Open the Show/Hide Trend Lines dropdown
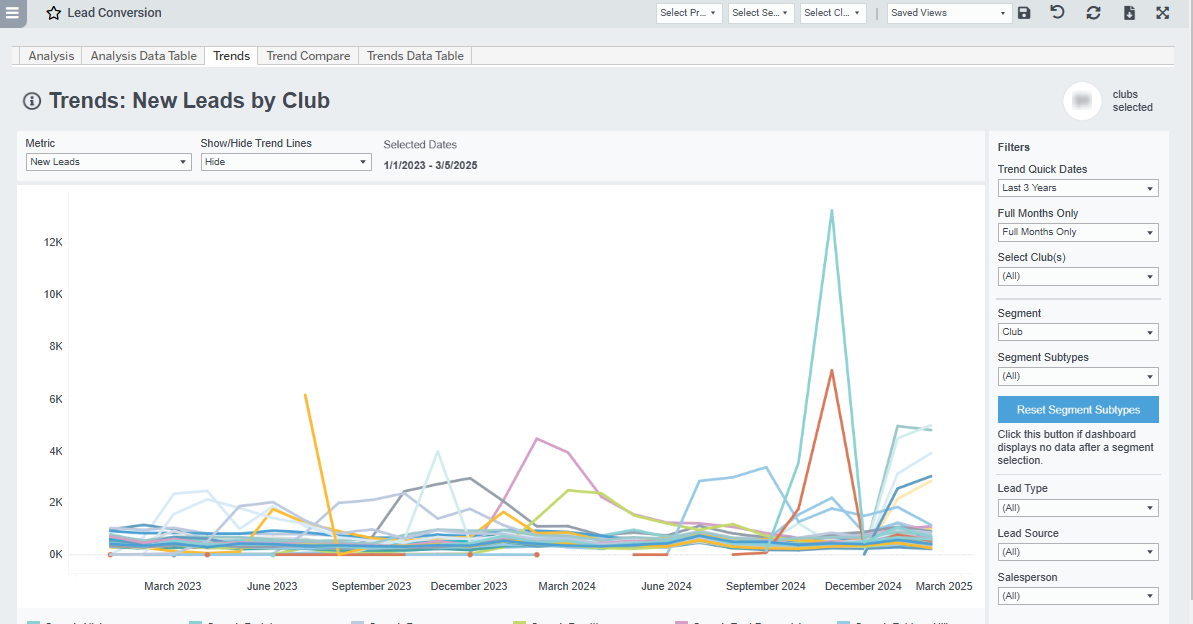The width and height of the screenshot is (1193, 624). (x=286, y=161)
